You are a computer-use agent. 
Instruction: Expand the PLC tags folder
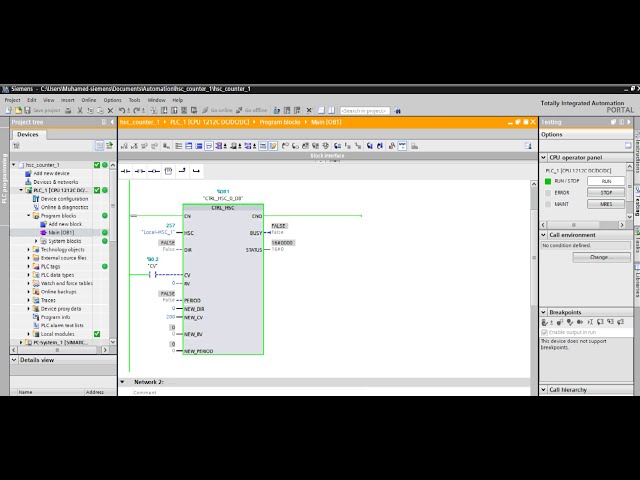(29, 267)
